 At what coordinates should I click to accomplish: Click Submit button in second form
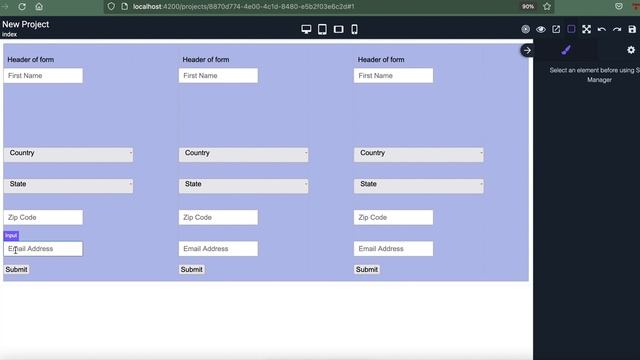coord(191,269)
